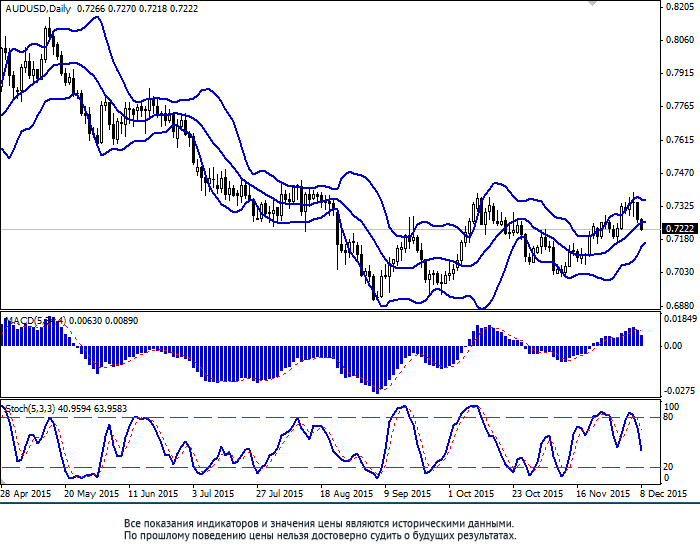Click the Stochastic readout 40.9594 63.9583
The width and height of the screenshot is (700, 552).
coord(92,409)
